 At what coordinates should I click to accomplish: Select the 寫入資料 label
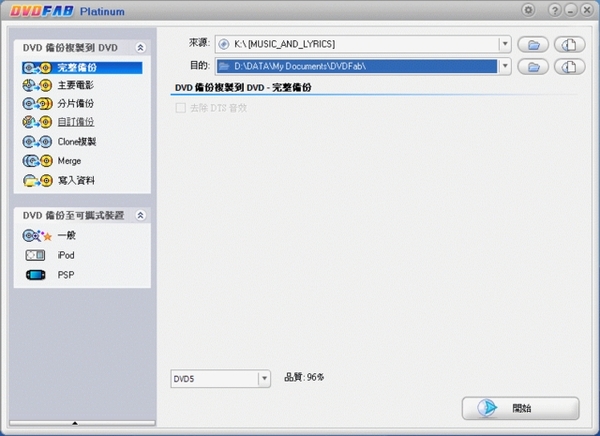pos(76,180)
